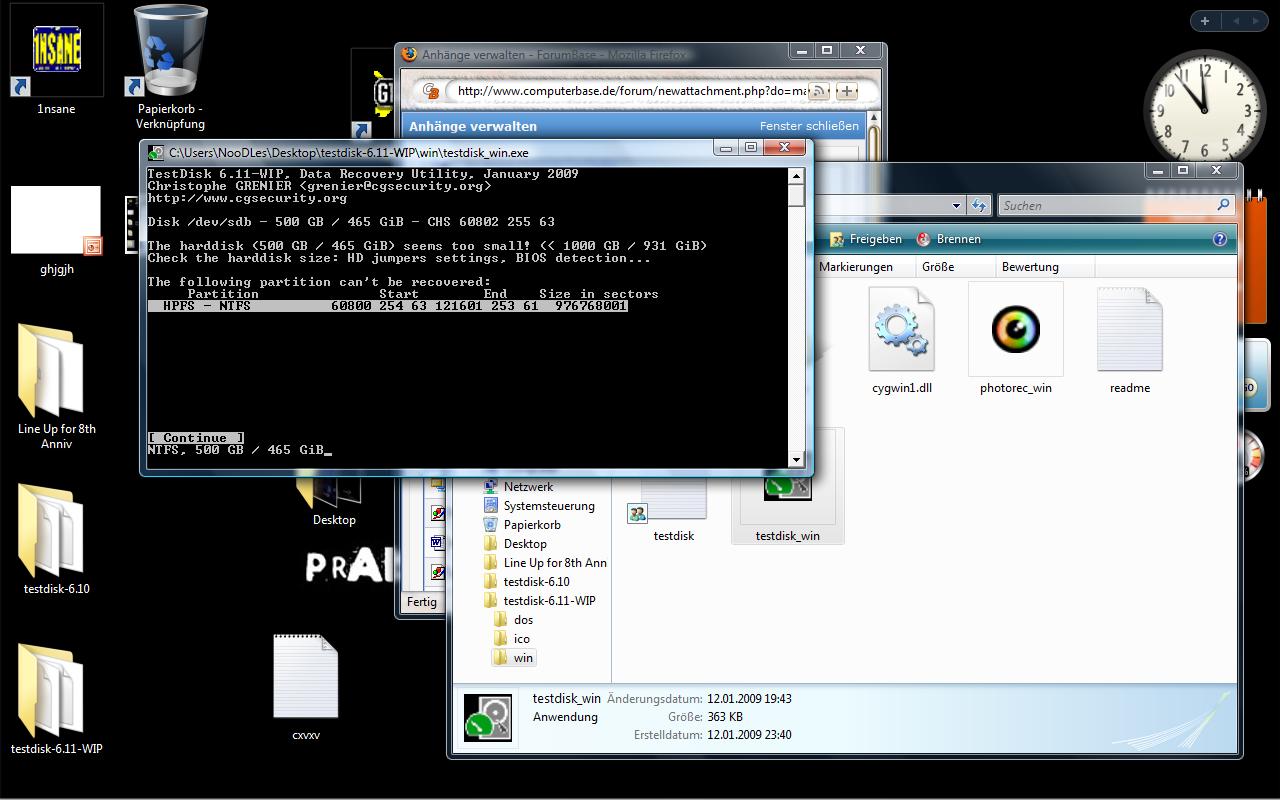Close the Firefox 'Anhänge verwalten' window

coord(860,50)
